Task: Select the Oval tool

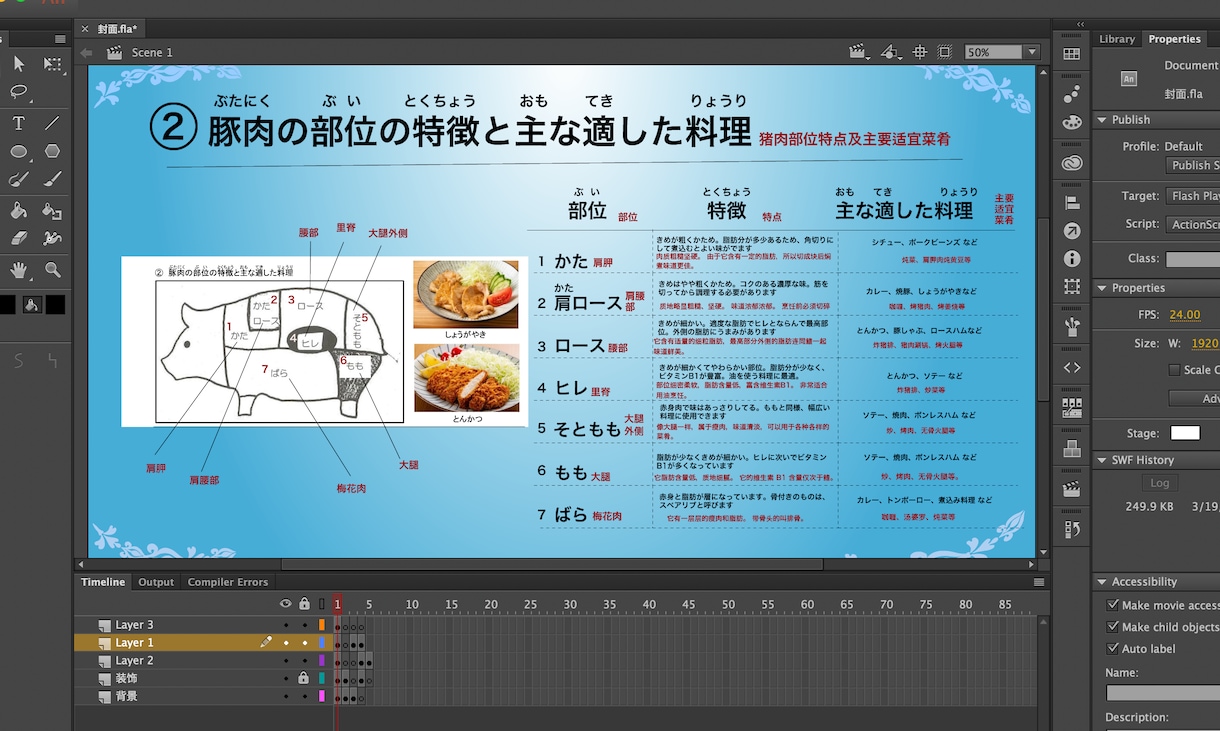Action: point(19,151)
